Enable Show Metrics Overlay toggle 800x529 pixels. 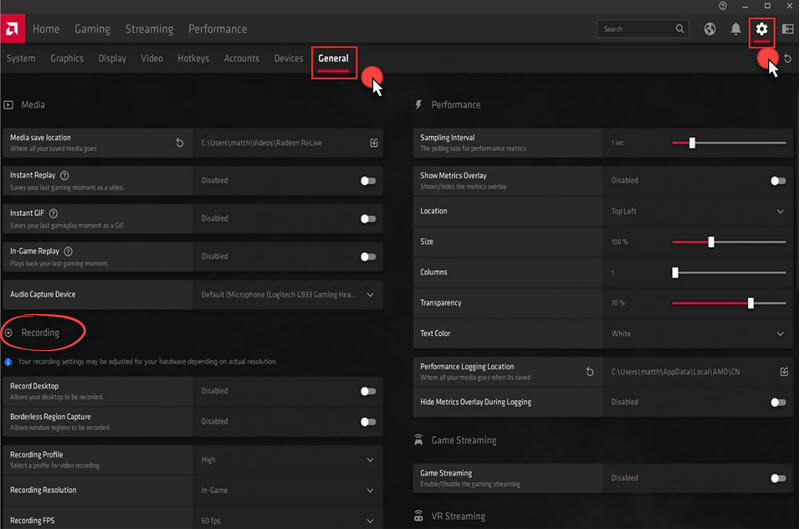click(778, 181)
